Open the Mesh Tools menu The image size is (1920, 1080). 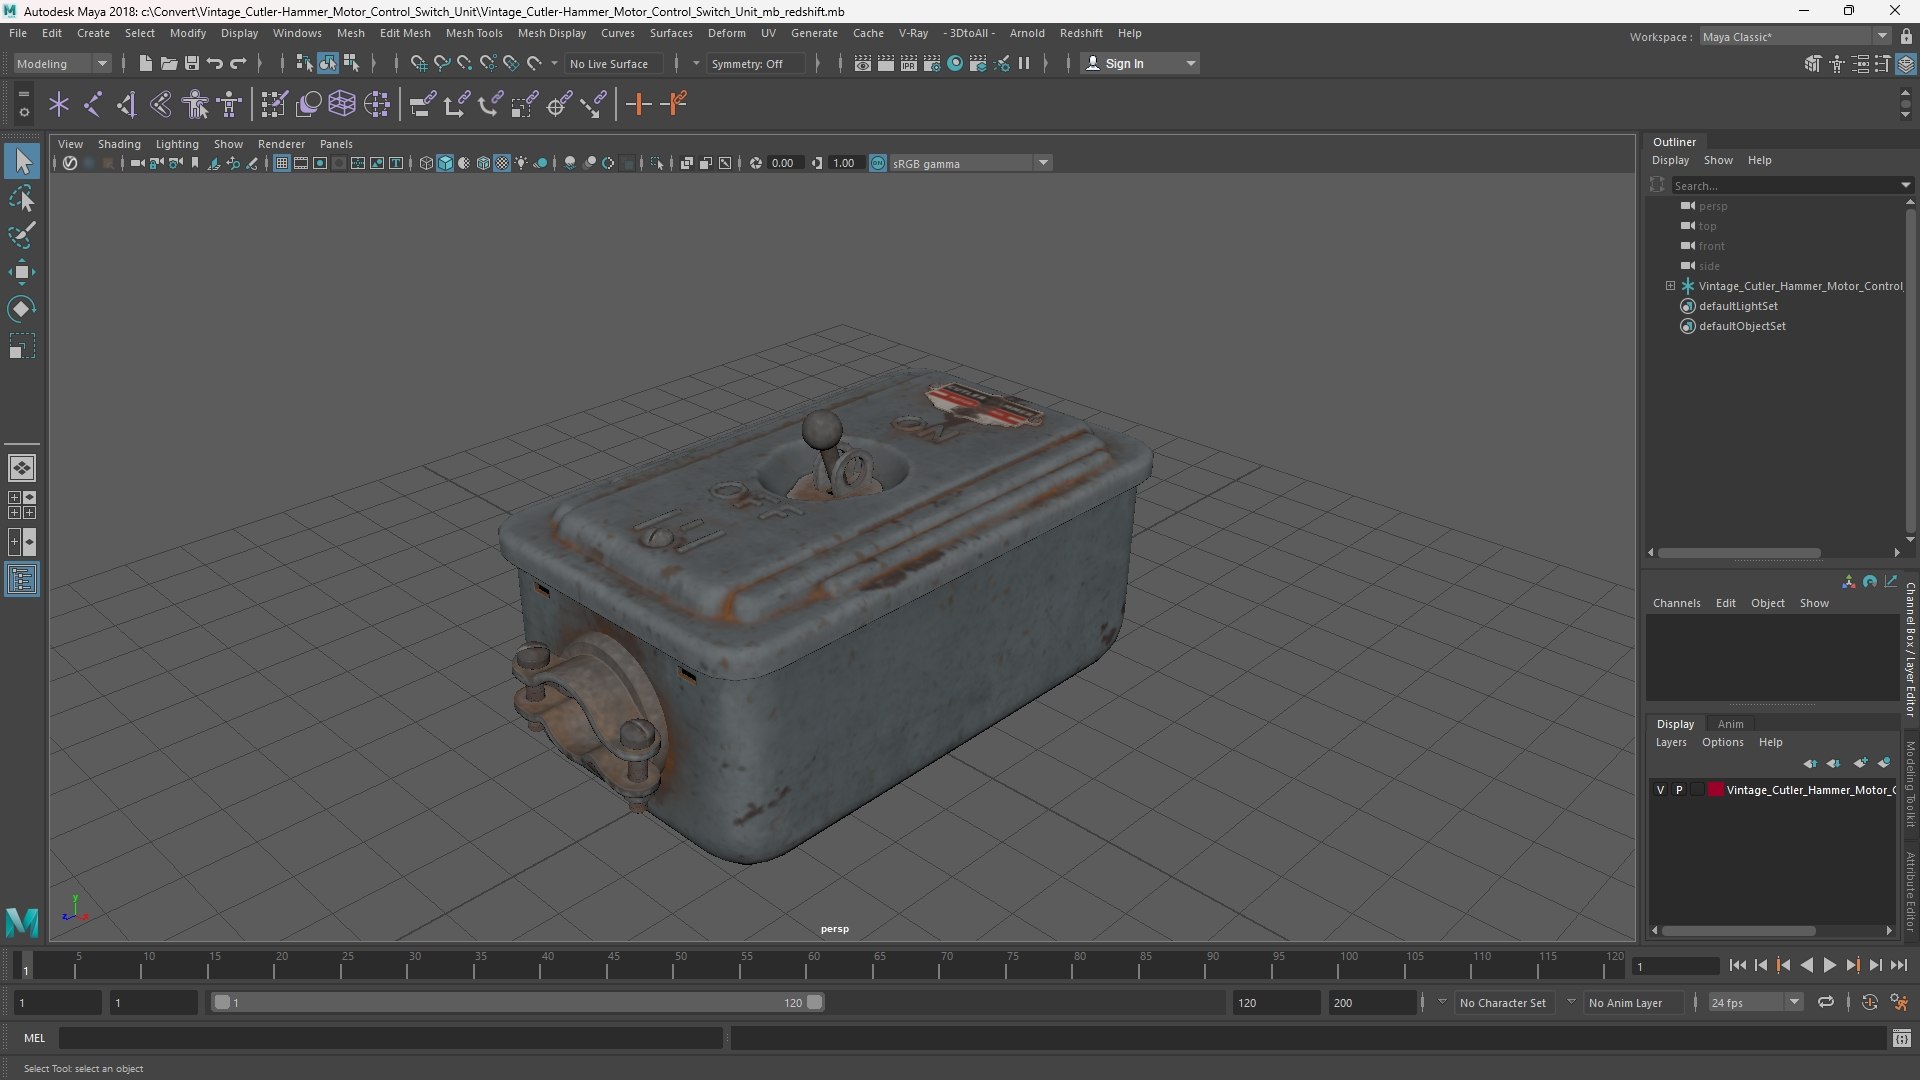click(473, 33)
